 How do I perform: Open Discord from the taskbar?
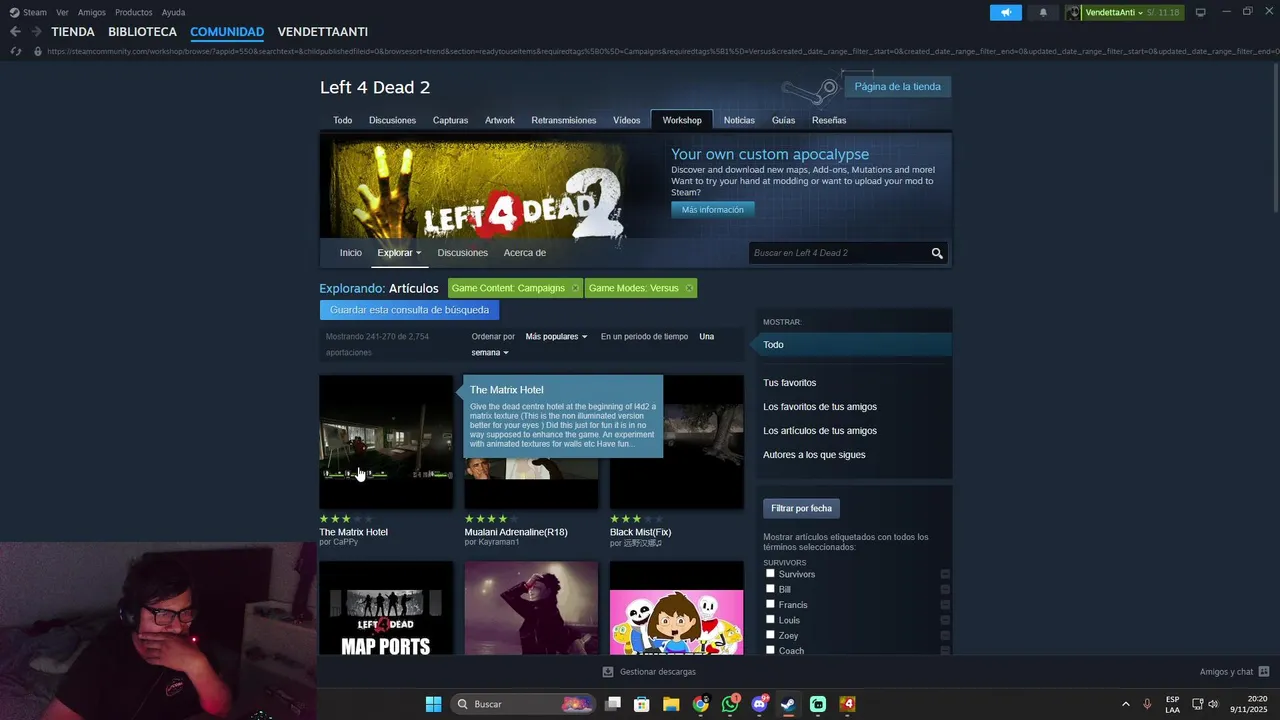[x=759, y=704]
